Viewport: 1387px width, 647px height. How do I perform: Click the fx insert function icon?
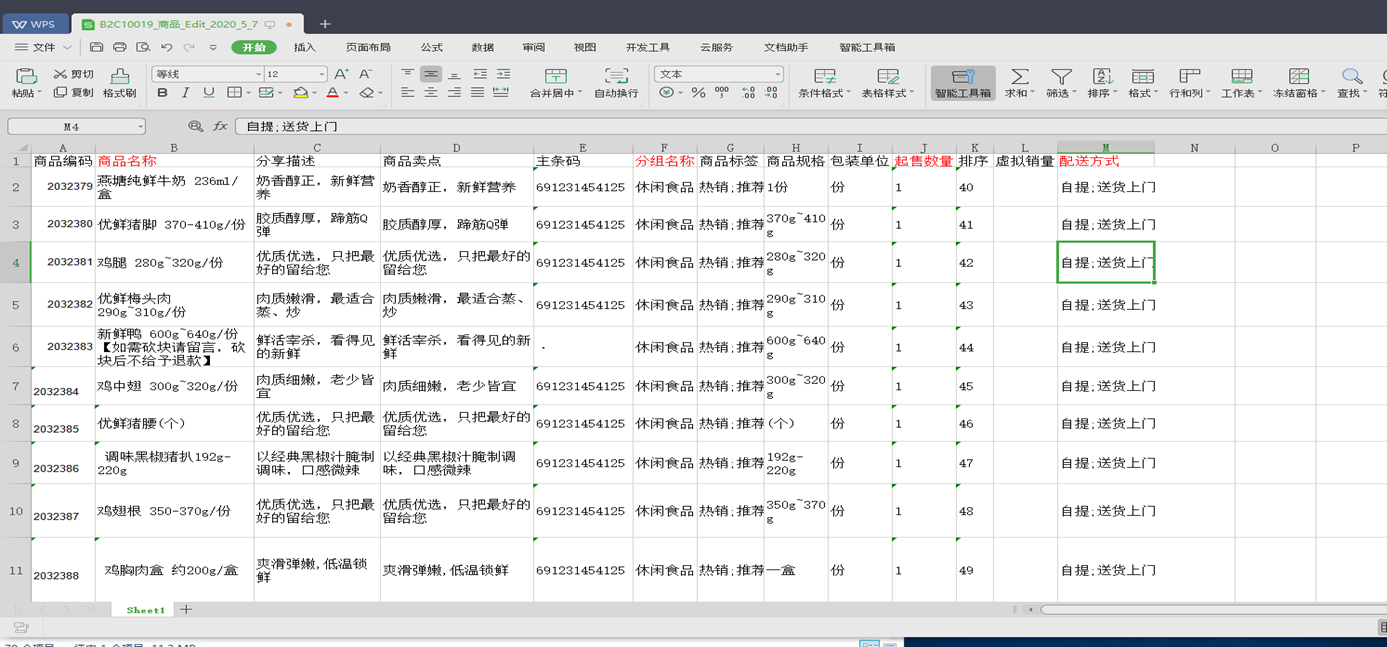(220, 127)
